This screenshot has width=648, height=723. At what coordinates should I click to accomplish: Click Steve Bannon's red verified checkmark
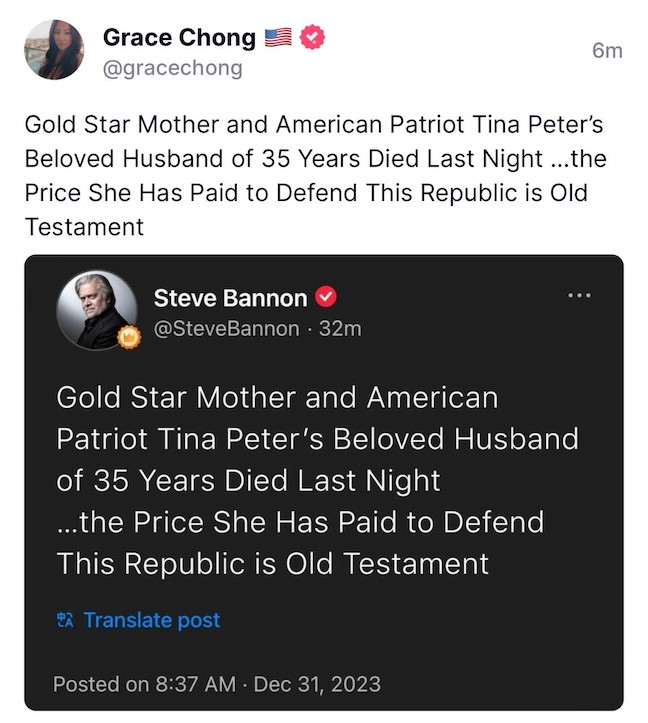[x=326, y=297]
